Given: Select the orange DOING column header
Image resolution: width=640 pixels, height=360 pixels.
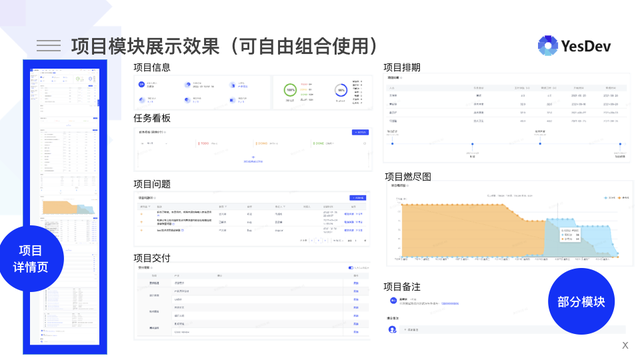Looking at the screenshot, I should (262, 143).
